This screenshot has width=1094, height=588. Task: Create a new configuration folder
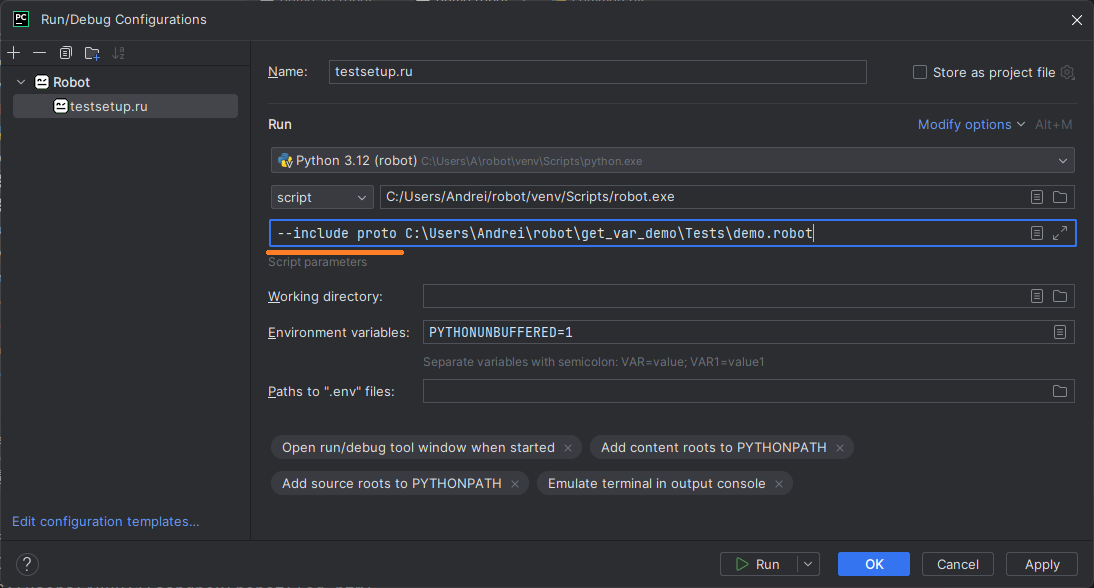coord(92,53)
